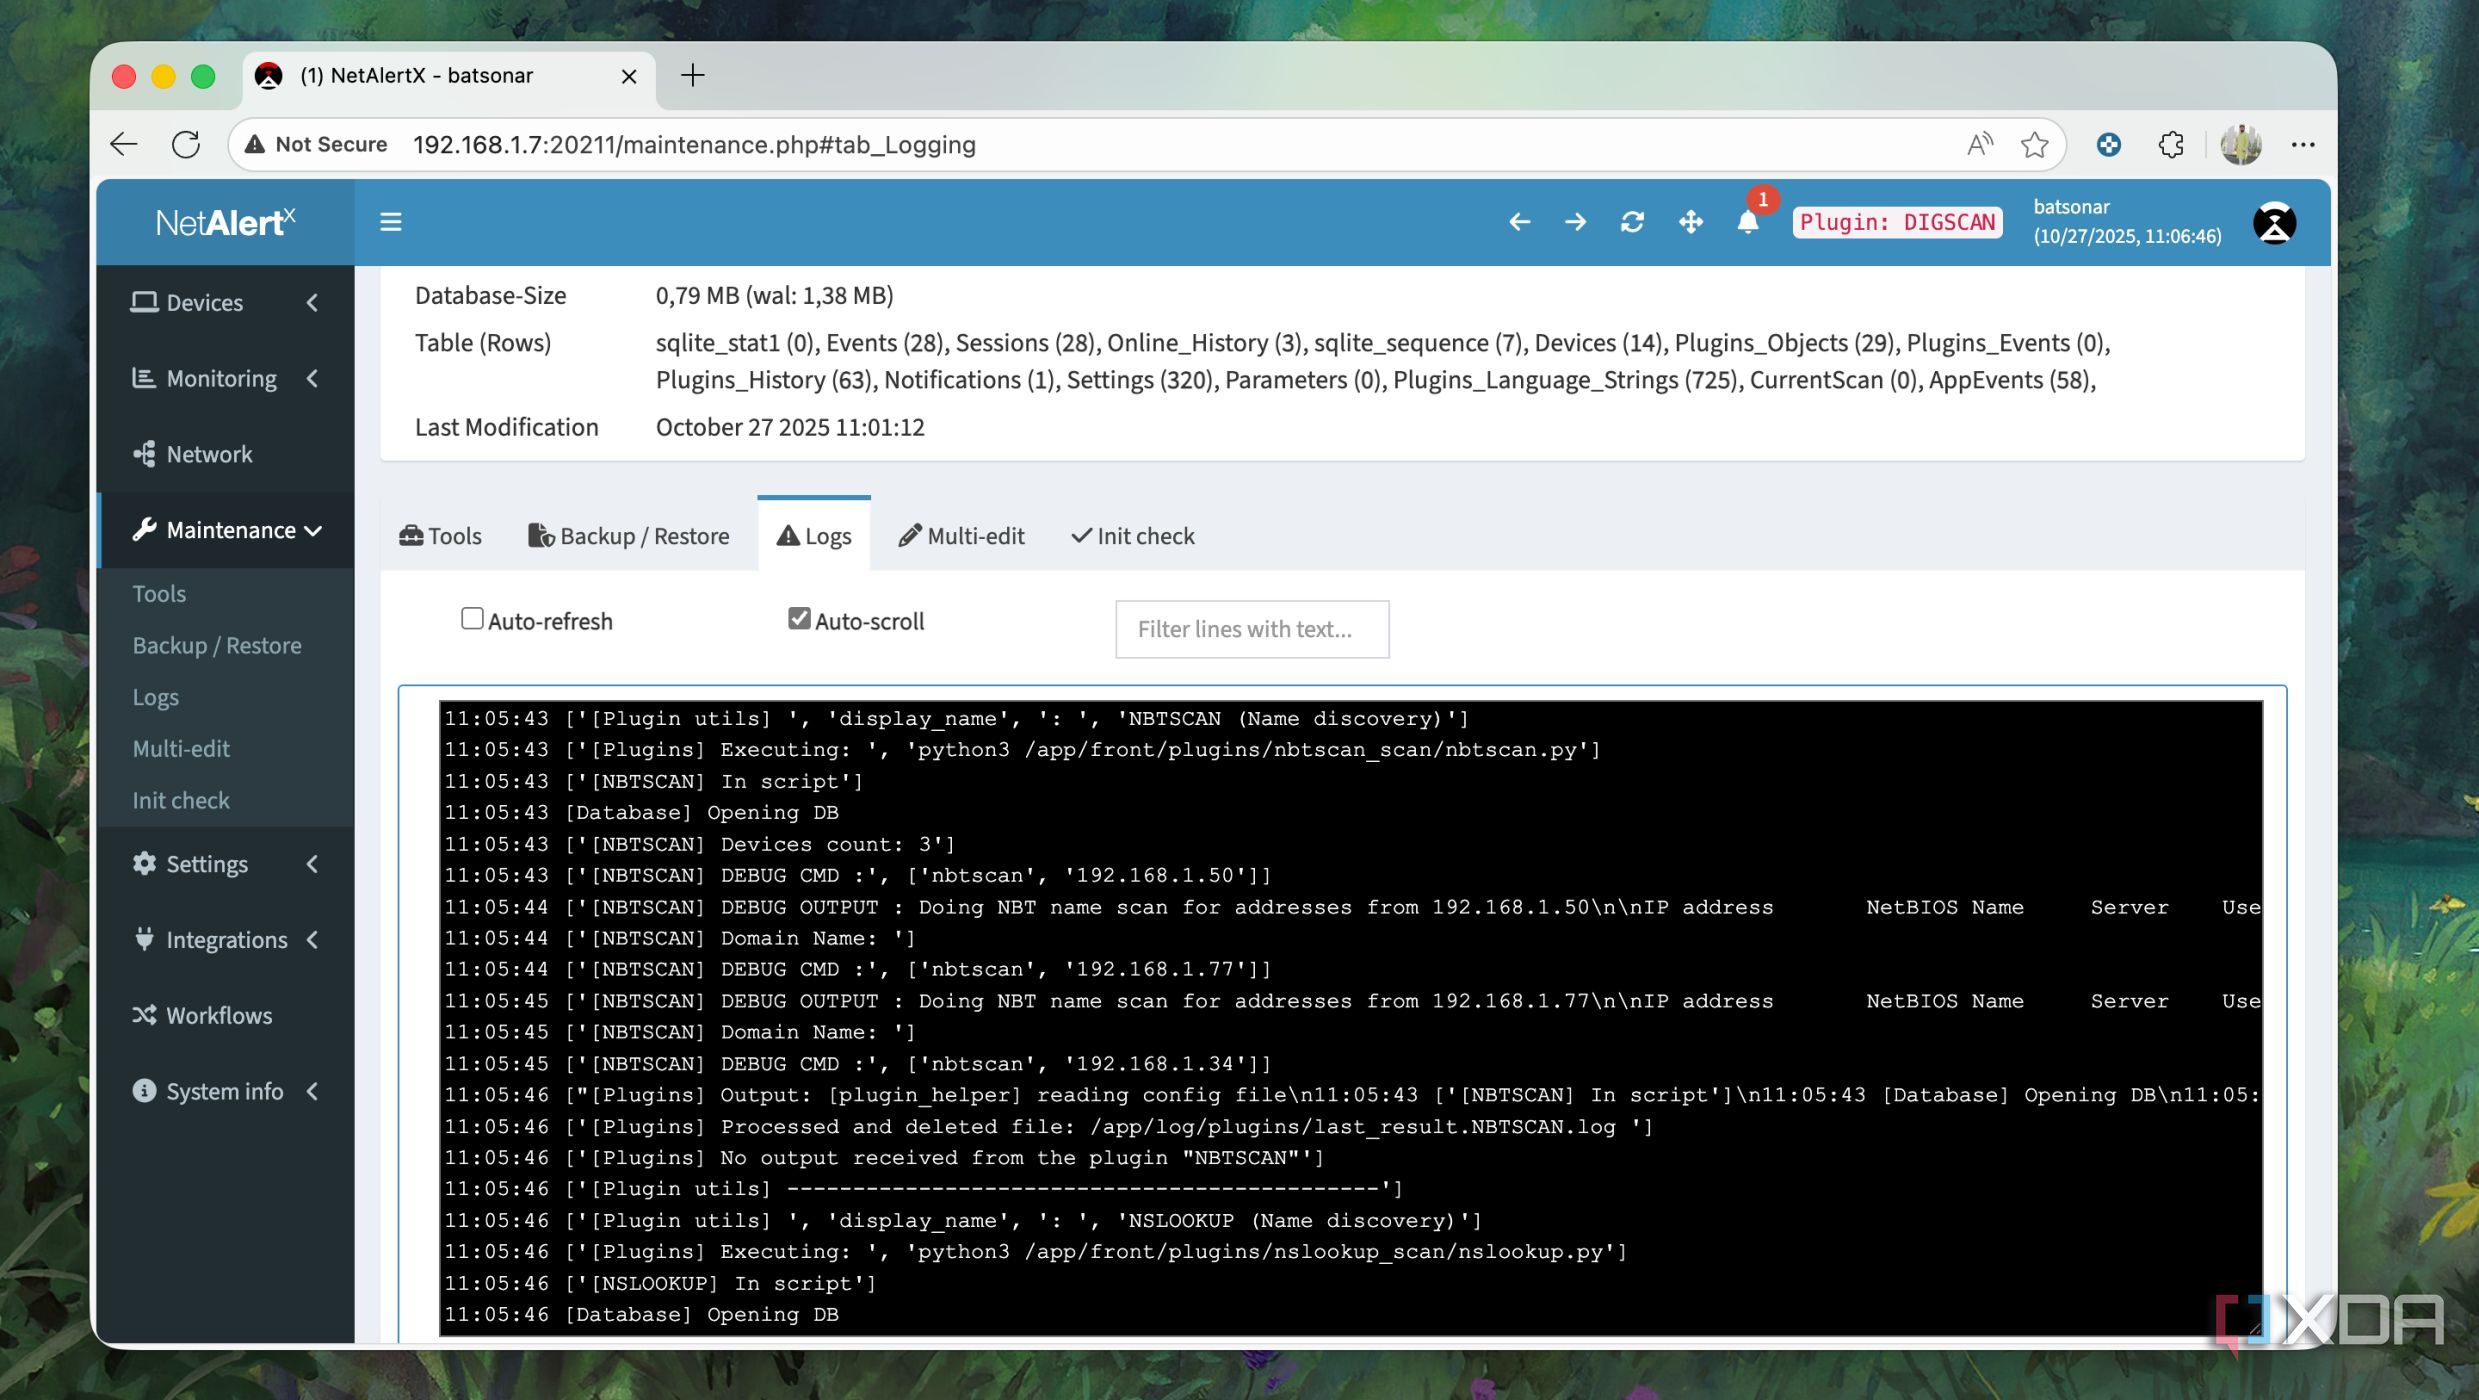Open a new browser tab
The width and height of the screenshot is (2479, 1400).
tap(692, 75)
